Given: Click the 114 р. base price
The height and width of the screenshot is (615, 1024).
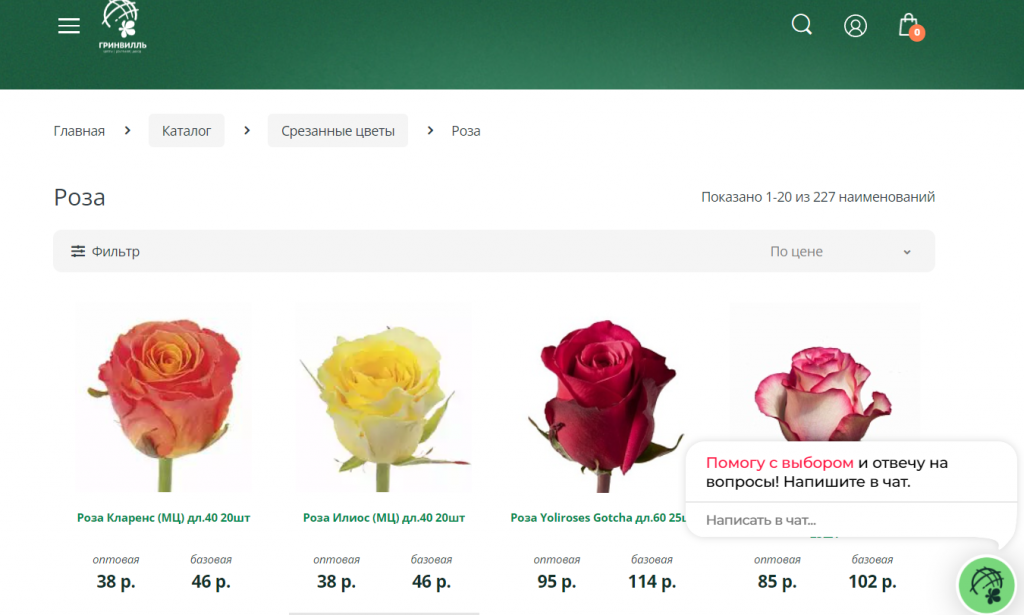Looking at the screenshot, I should [652, 581].
